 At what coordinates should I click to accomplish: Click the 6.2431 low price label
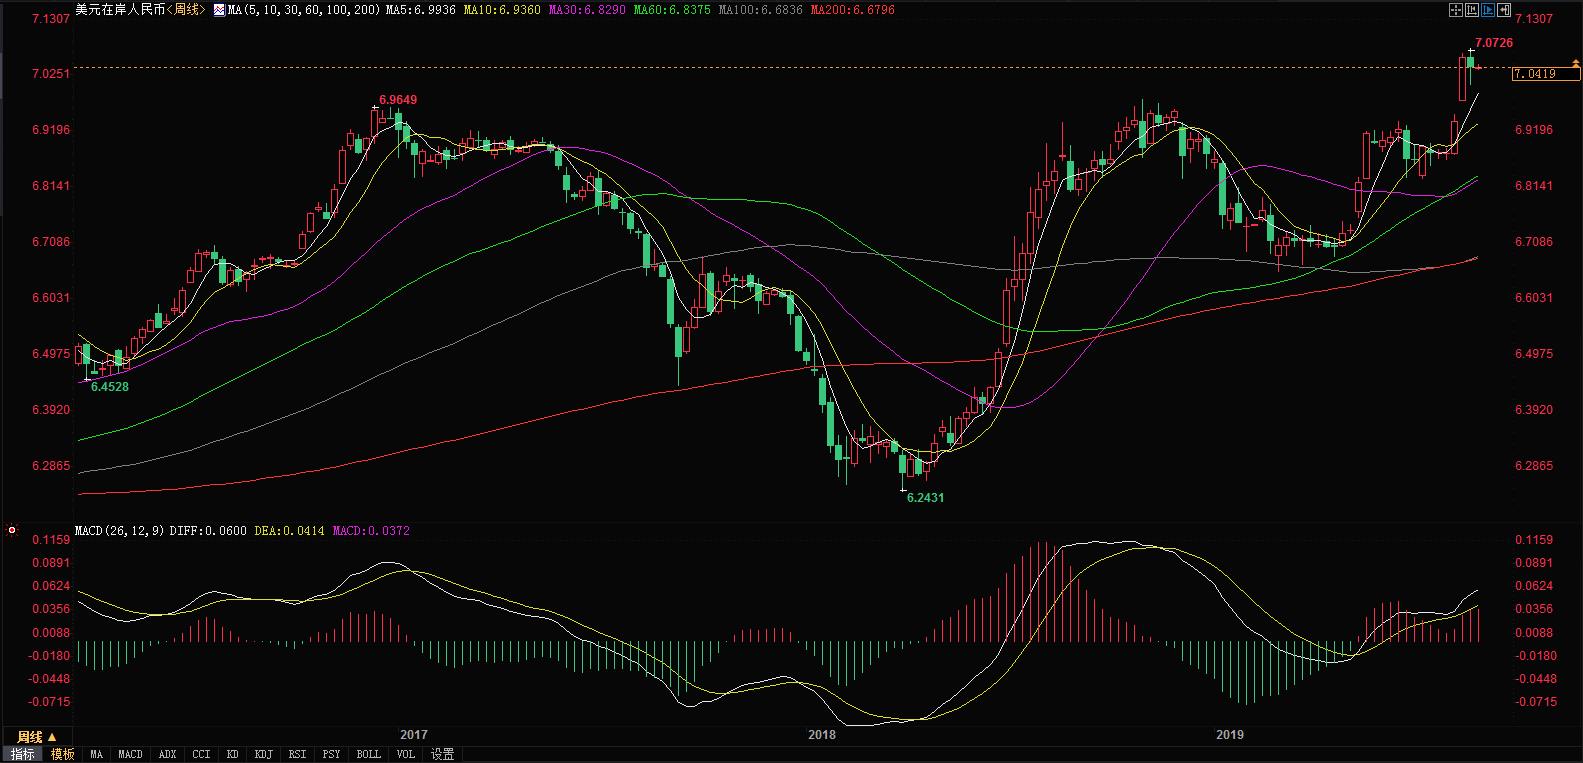click(x=925, y=497)
